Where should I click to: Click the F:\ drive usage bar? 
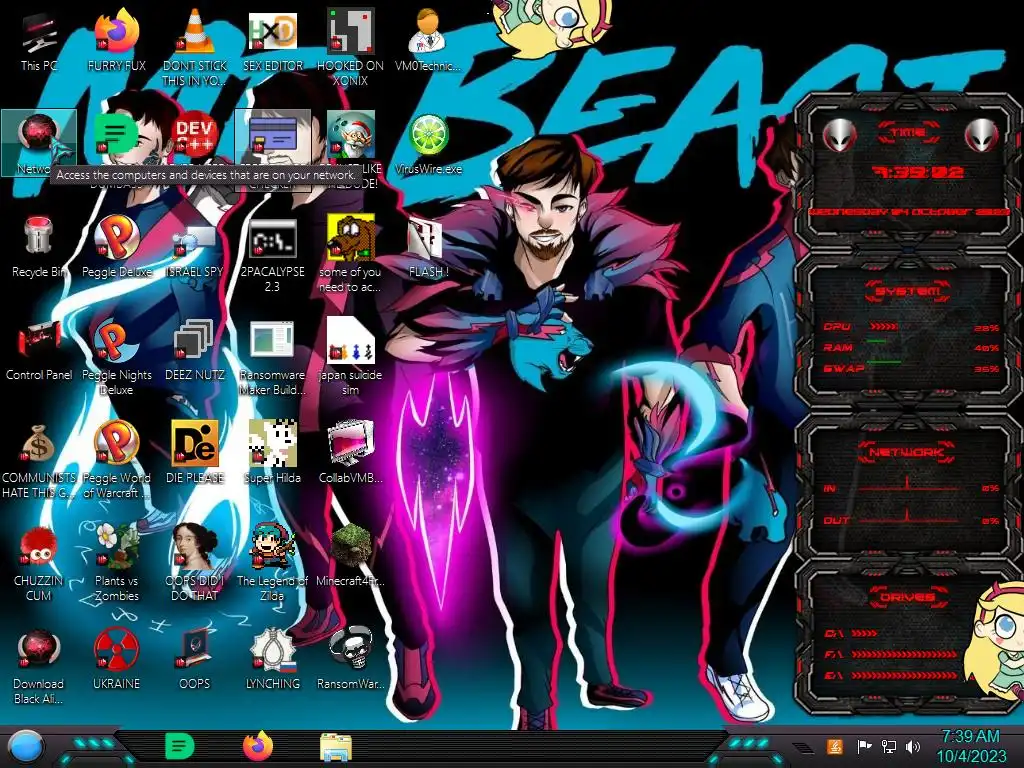pyautogui.click(x=904, y=654)
